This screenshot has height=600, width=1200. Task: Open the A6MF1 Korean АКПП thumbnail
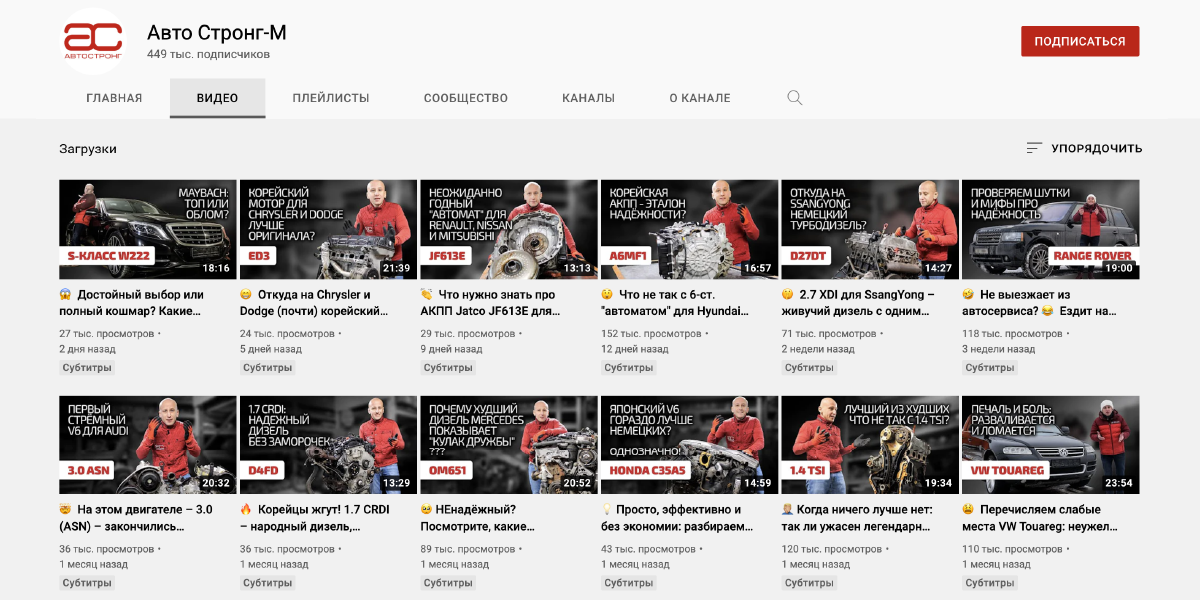pyautogui.click(x=689, y=229)
